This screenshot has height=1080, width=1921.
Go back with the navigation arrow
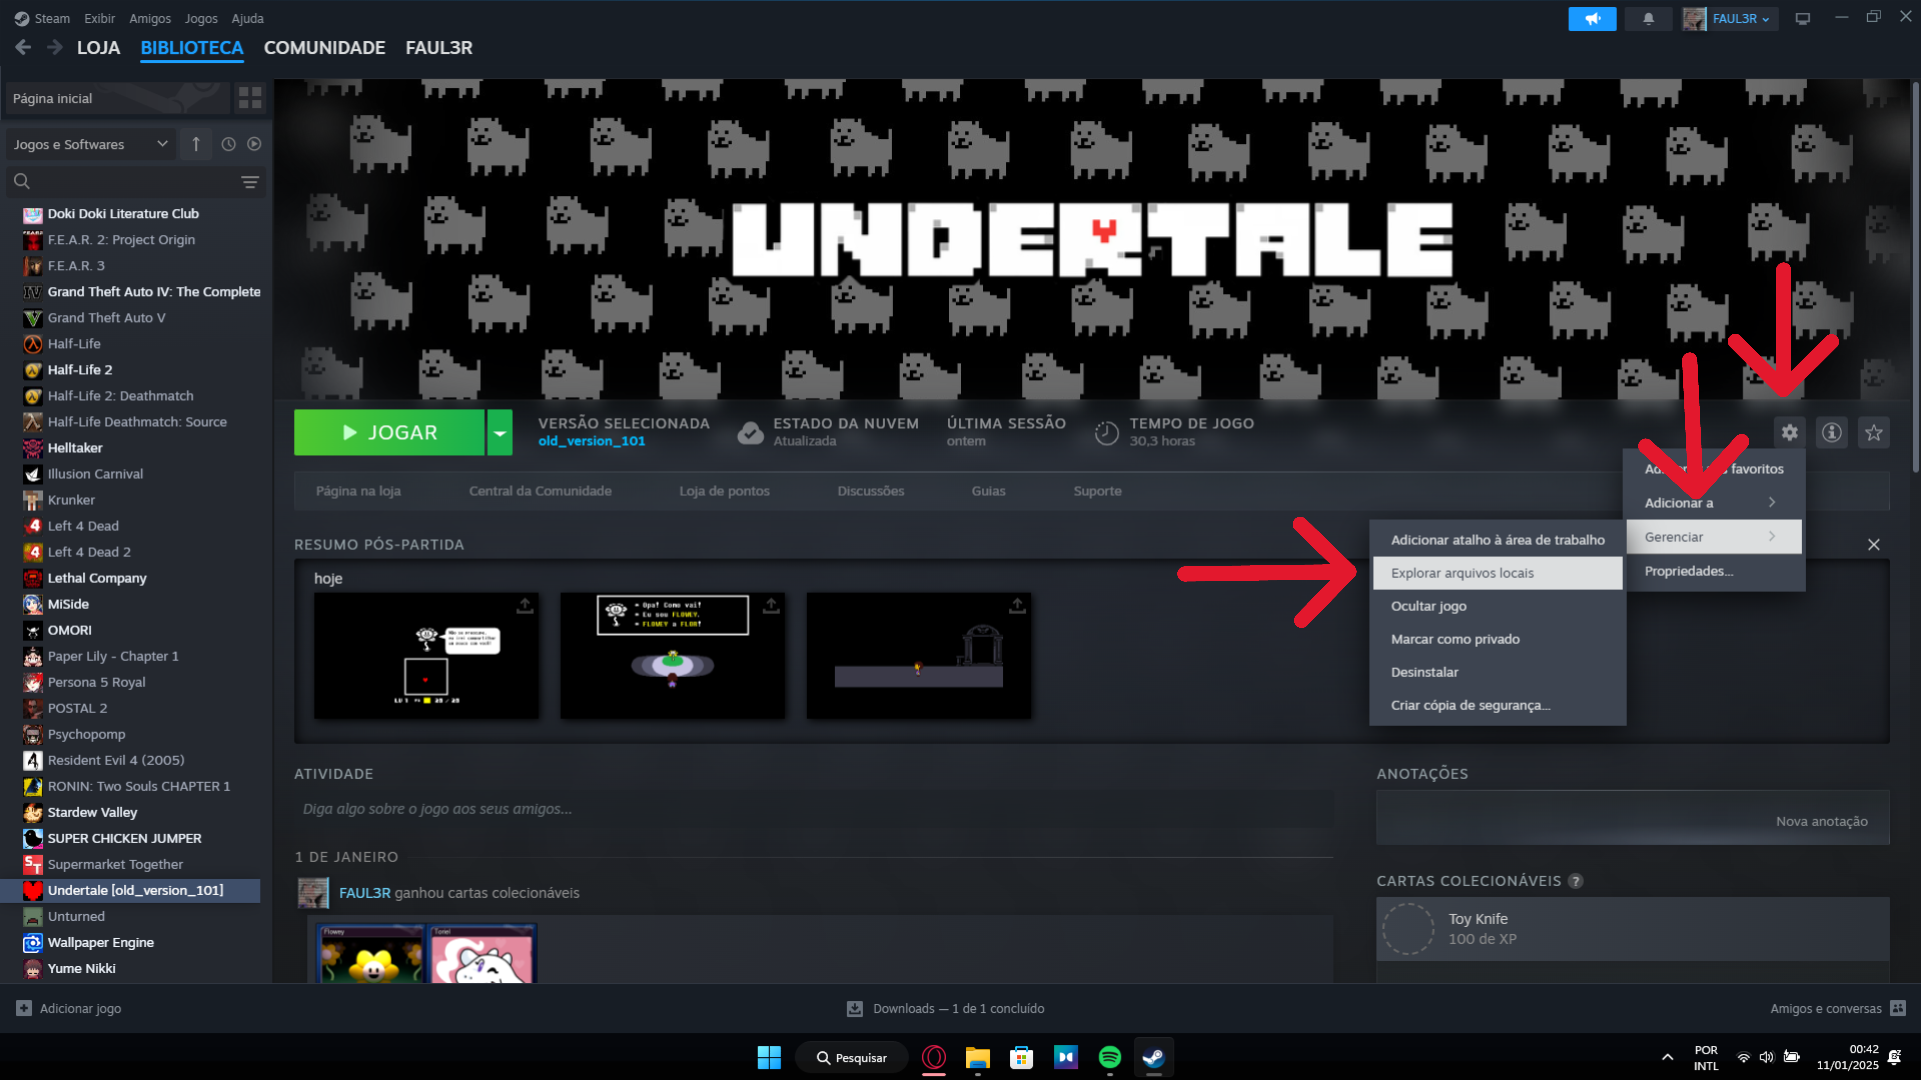[x=23, y=47]
